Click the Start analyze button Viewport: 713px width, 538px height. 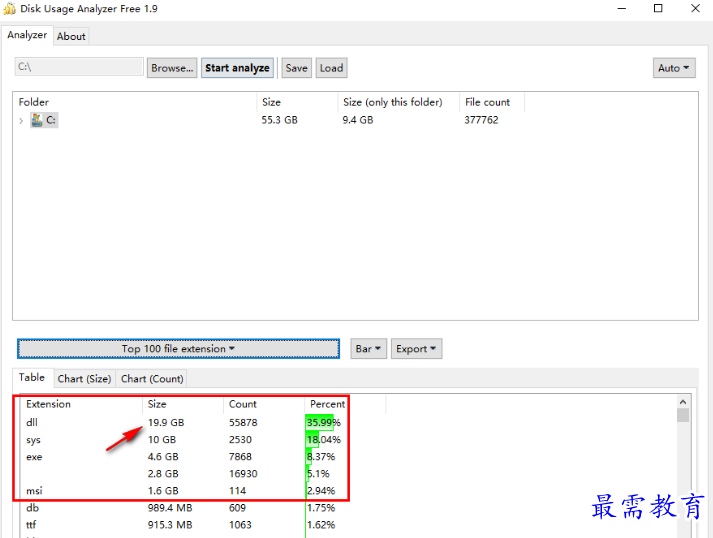coord(237,68)
